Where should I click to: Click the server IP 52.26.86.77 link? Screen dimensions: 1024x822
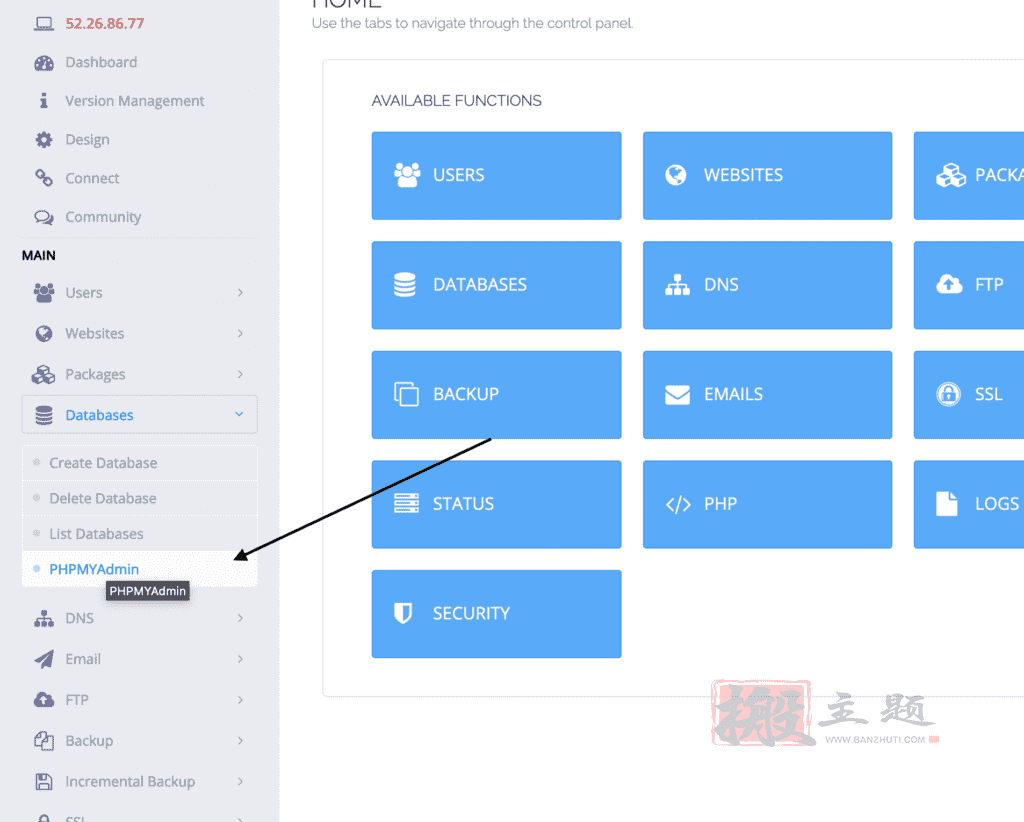[104, 24]
